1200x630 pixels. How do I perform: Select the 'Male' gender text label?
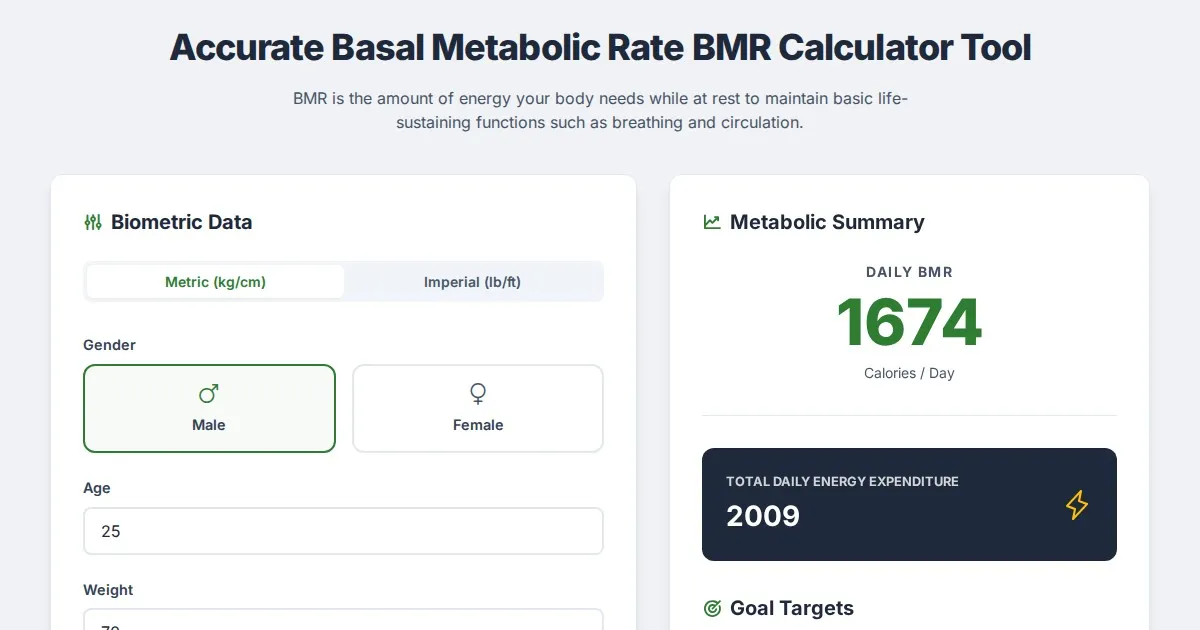pos(209,425)
